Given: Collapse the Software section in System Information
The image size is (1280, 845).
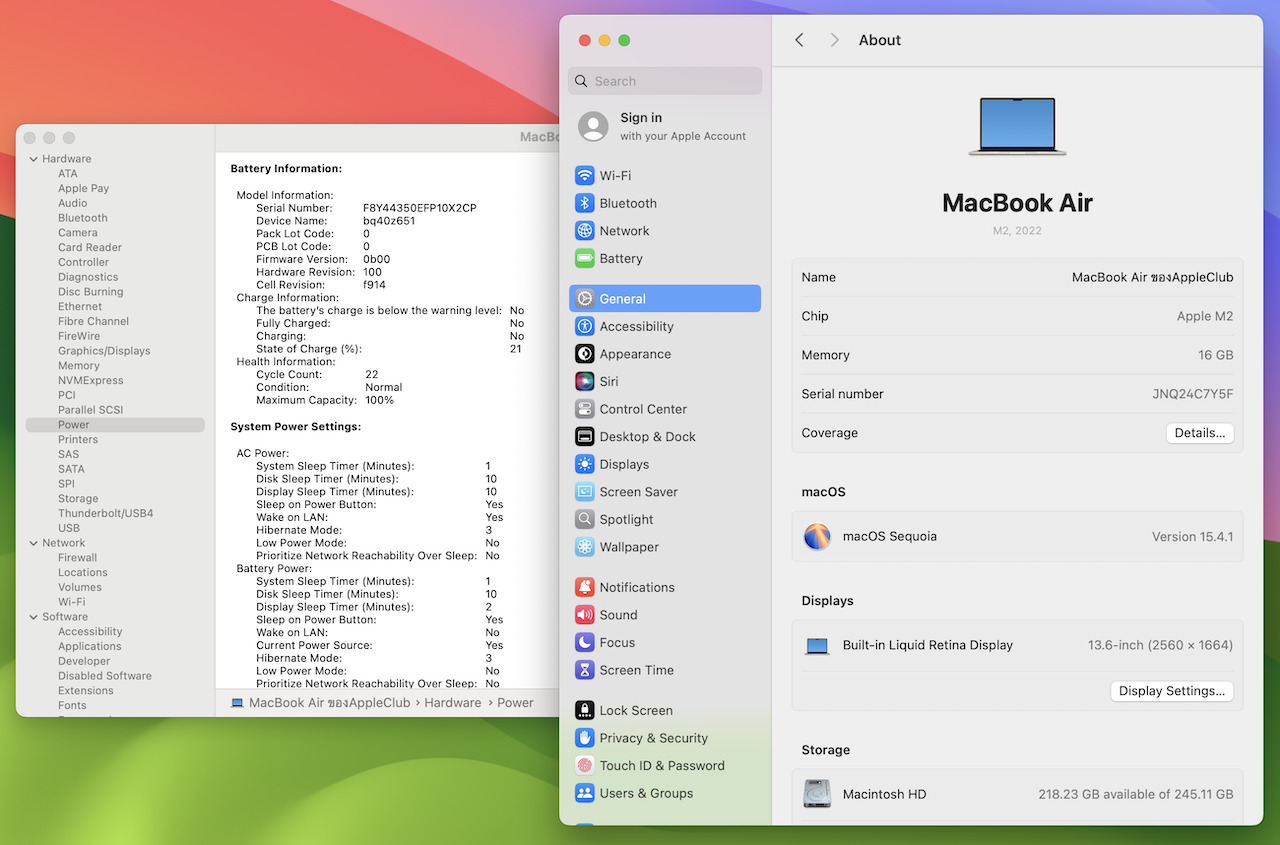Looking at the screenshot, I should tap(33, 617).
